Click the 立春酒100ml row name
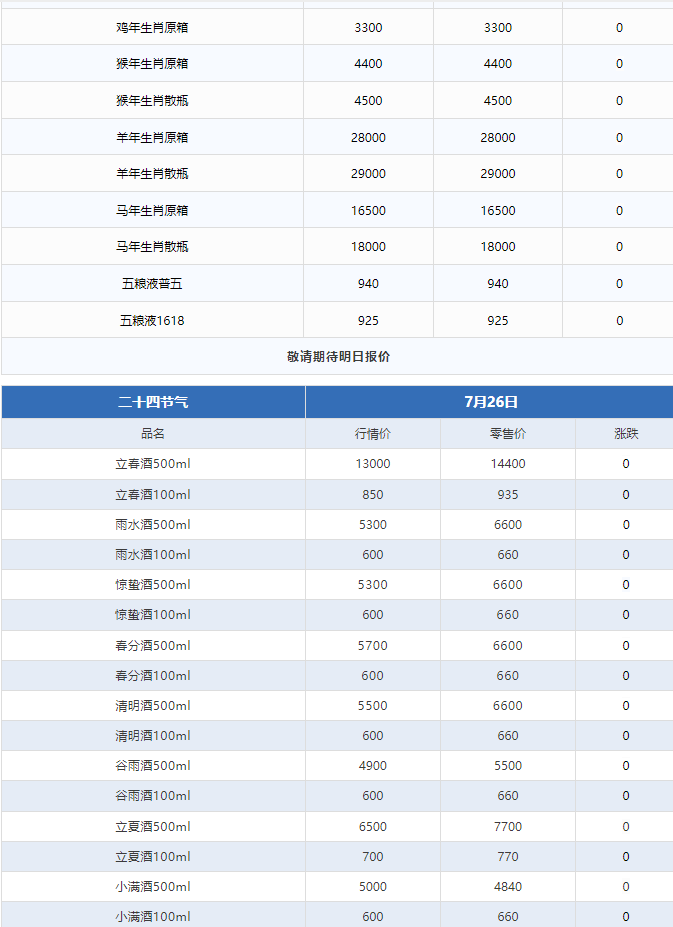The height and width of the screenshot is (927, 673). click(153, 494)
